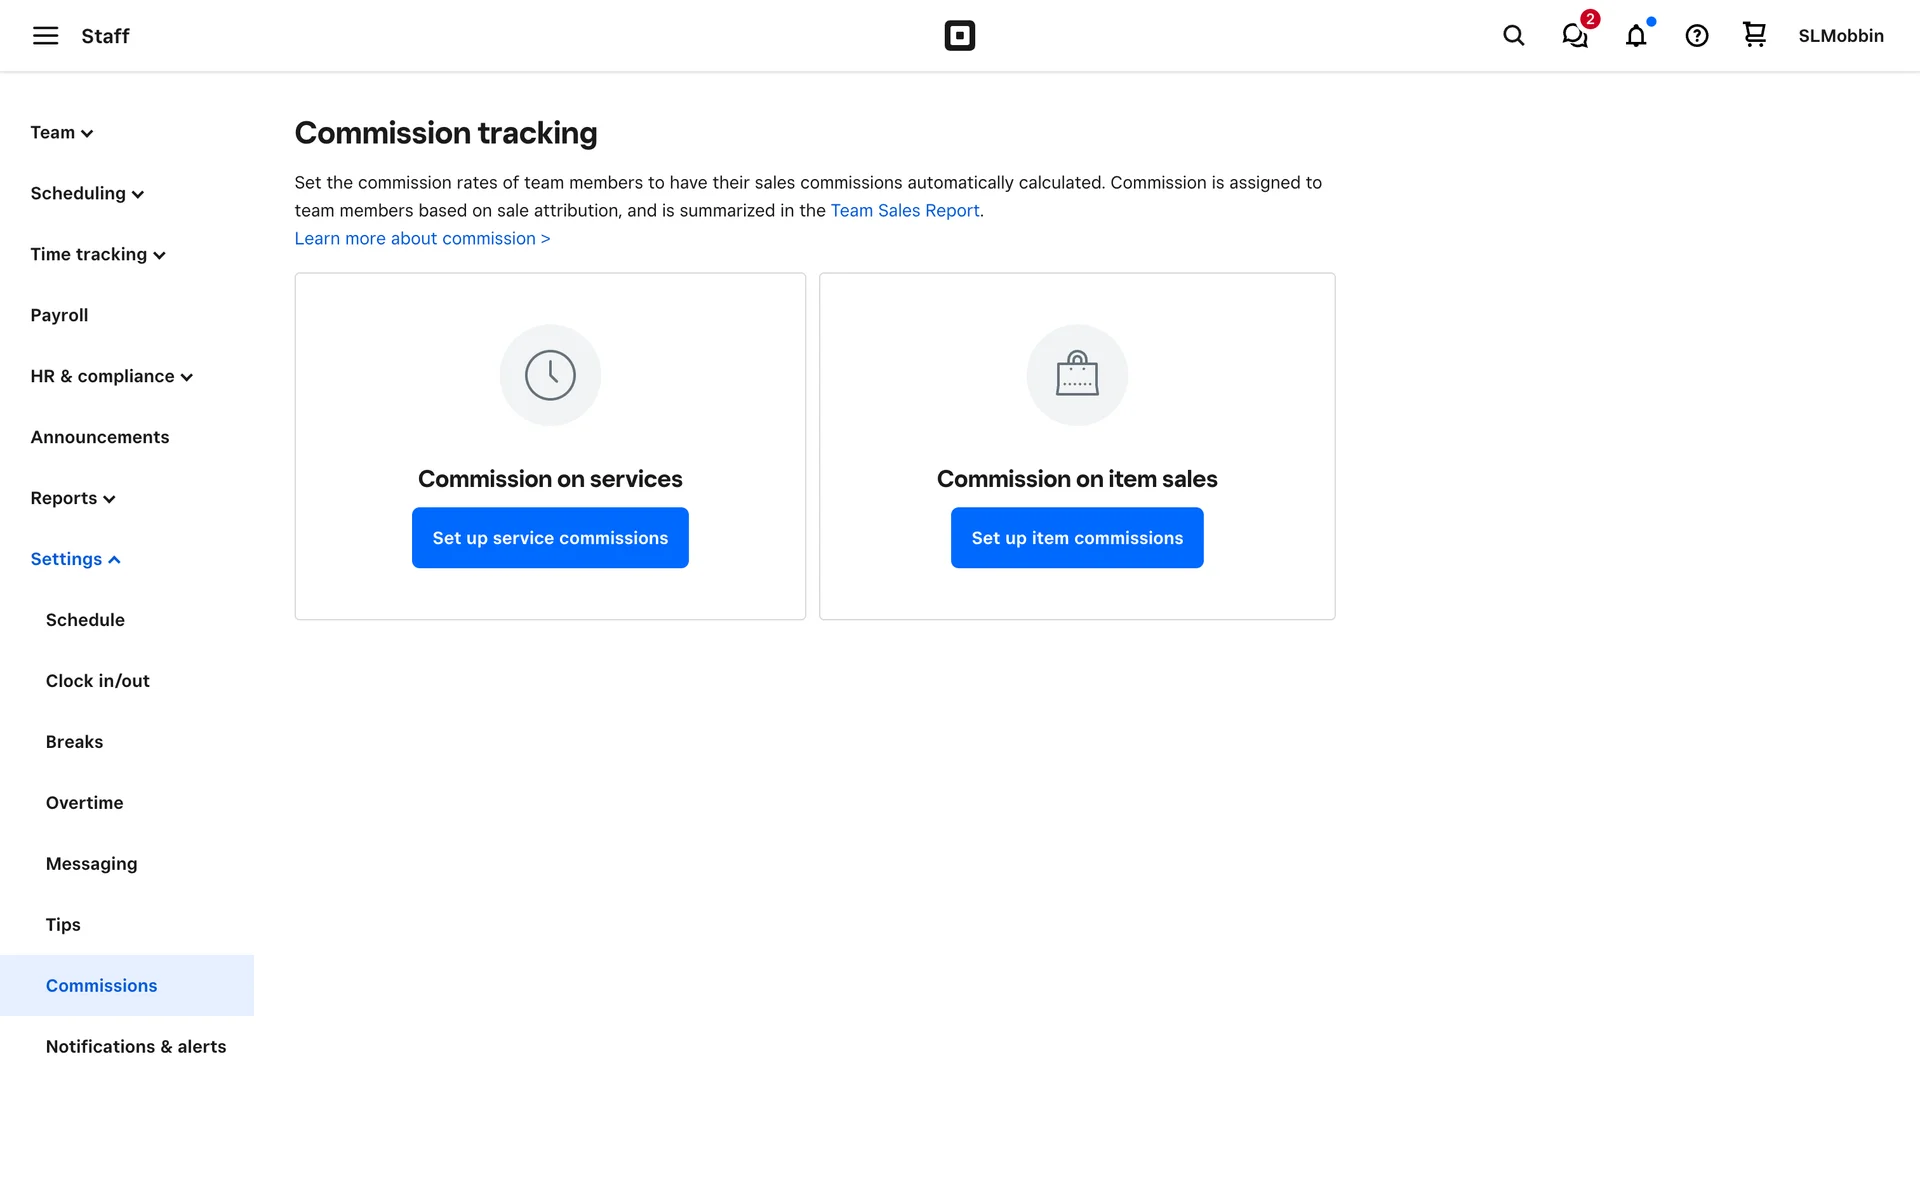Click the help question mark icon
This screenshot has height=1200, width=1920.
[1696, 36]
